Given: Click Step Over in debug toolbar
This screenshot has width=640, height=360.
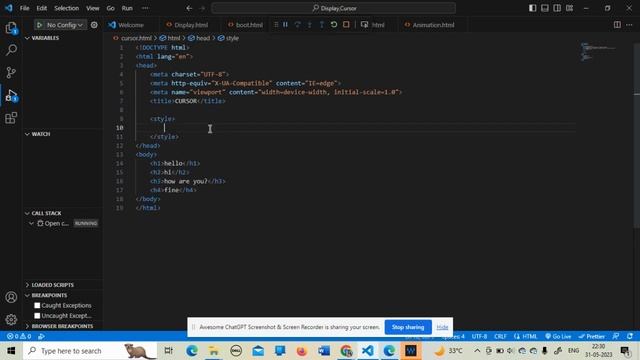Looking at the screenshot, I should pos(298,24).
